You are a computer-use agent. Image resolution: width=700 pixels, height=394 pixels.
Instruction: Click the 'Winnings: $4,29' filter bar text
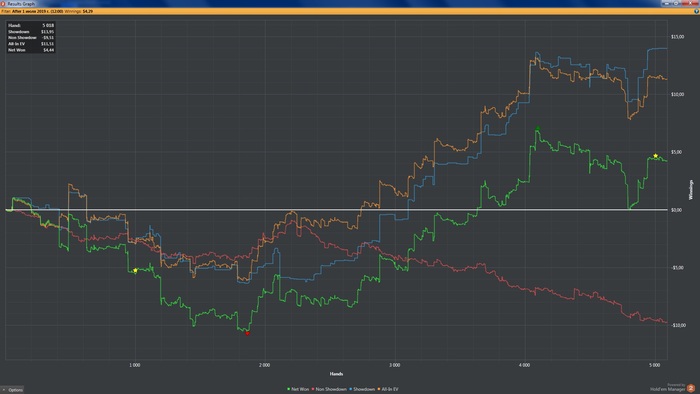pos(79,11)
